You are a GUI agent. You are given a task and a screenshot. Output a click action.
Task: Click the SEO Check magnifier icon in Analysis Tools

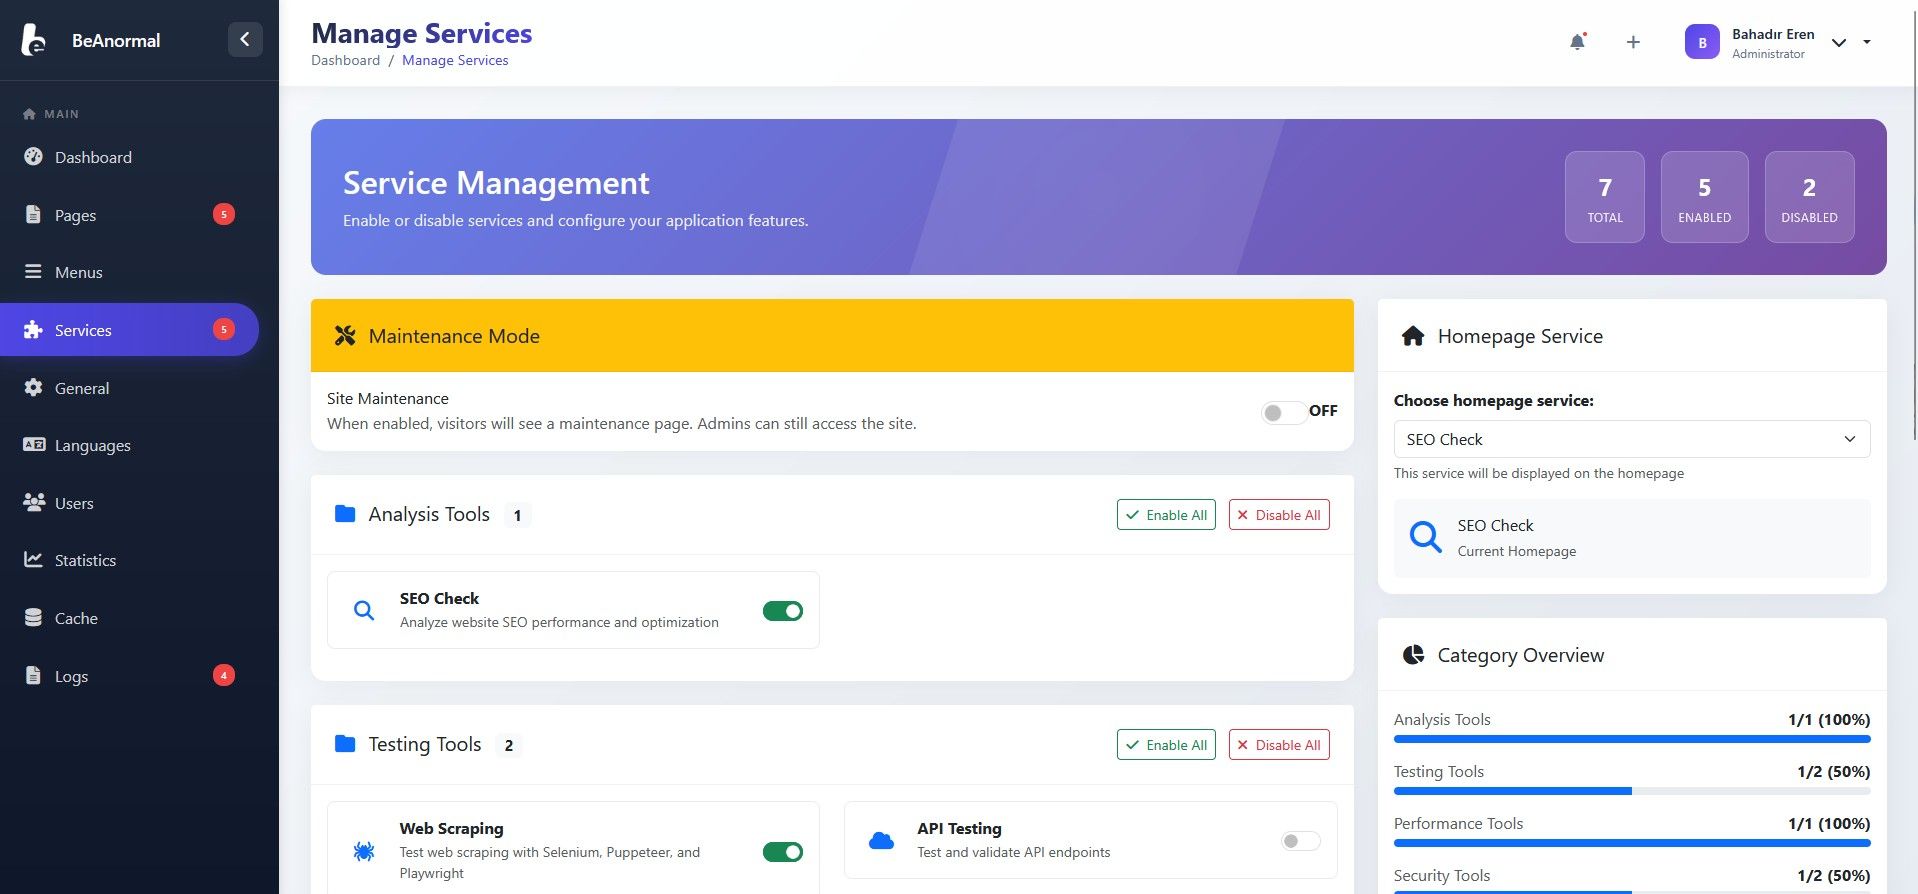[x=364, y=610]
